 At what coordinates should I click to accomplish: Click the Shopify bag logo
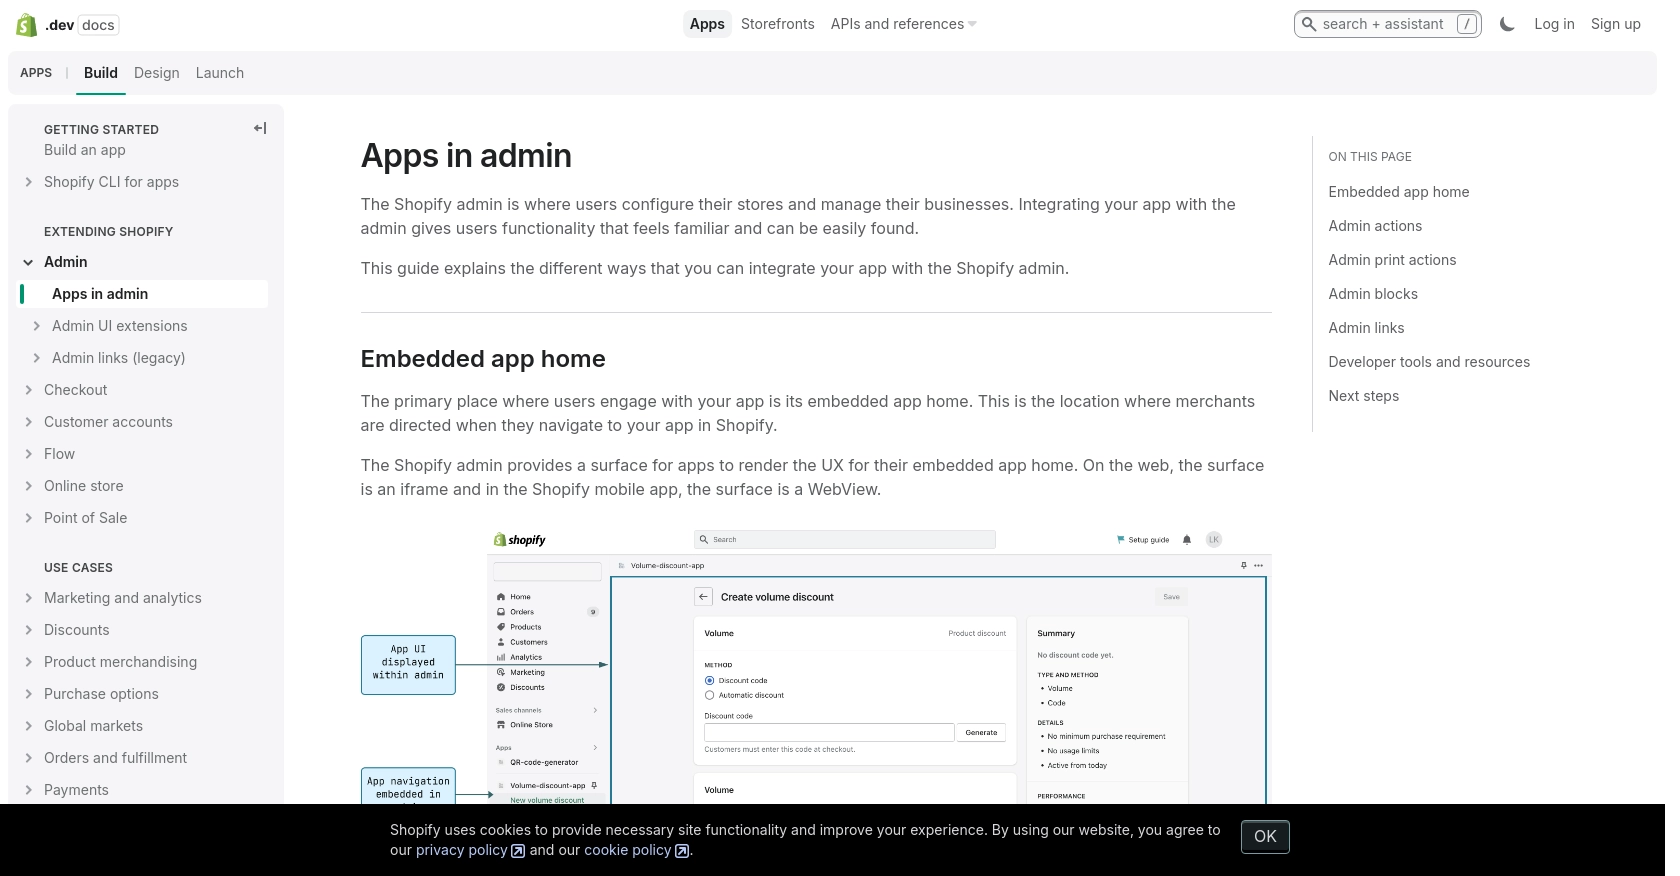click(27, 25)
